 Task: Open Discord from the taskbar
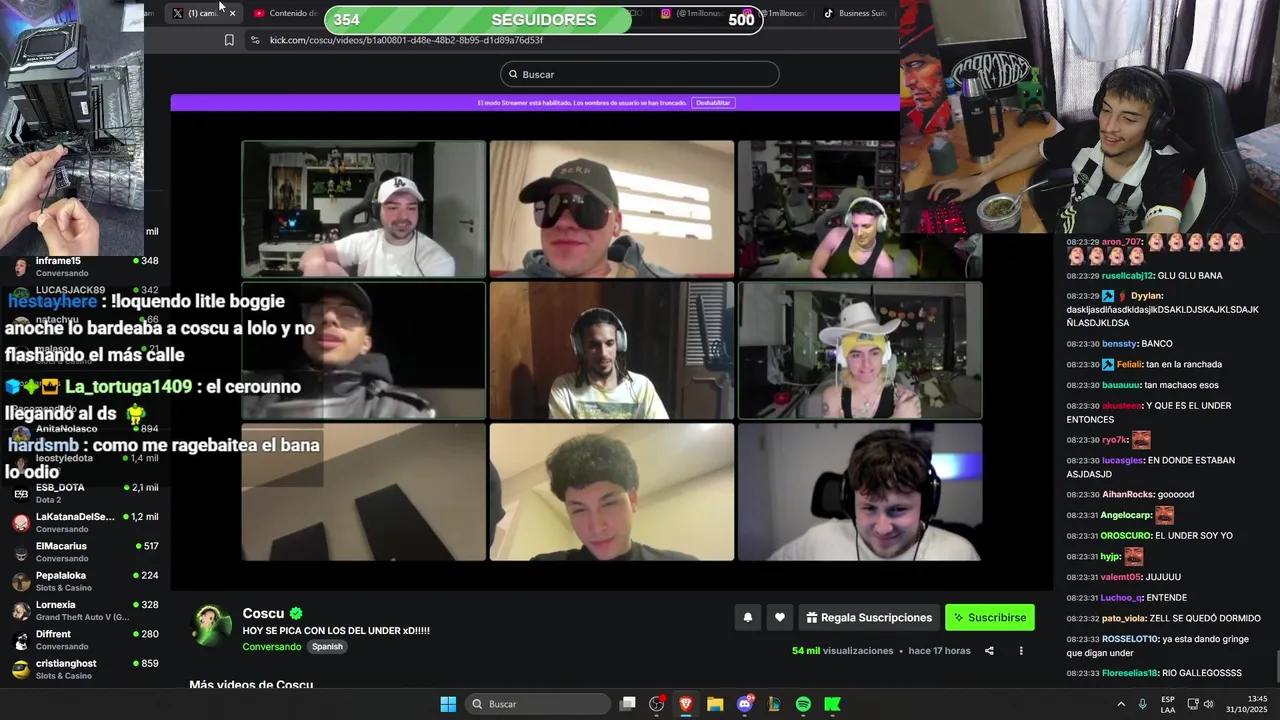click(x=744, y=704)
